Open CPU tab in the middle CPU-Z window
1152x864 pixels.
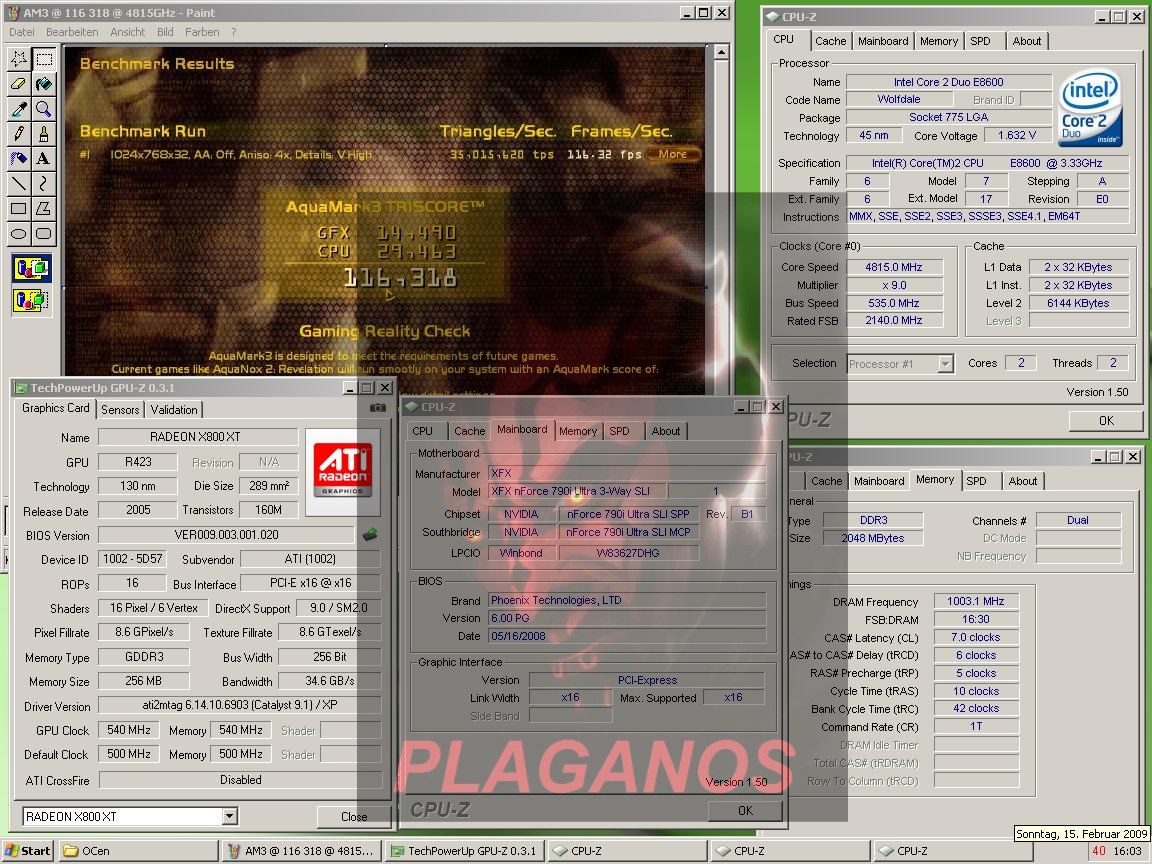(422, 431)
